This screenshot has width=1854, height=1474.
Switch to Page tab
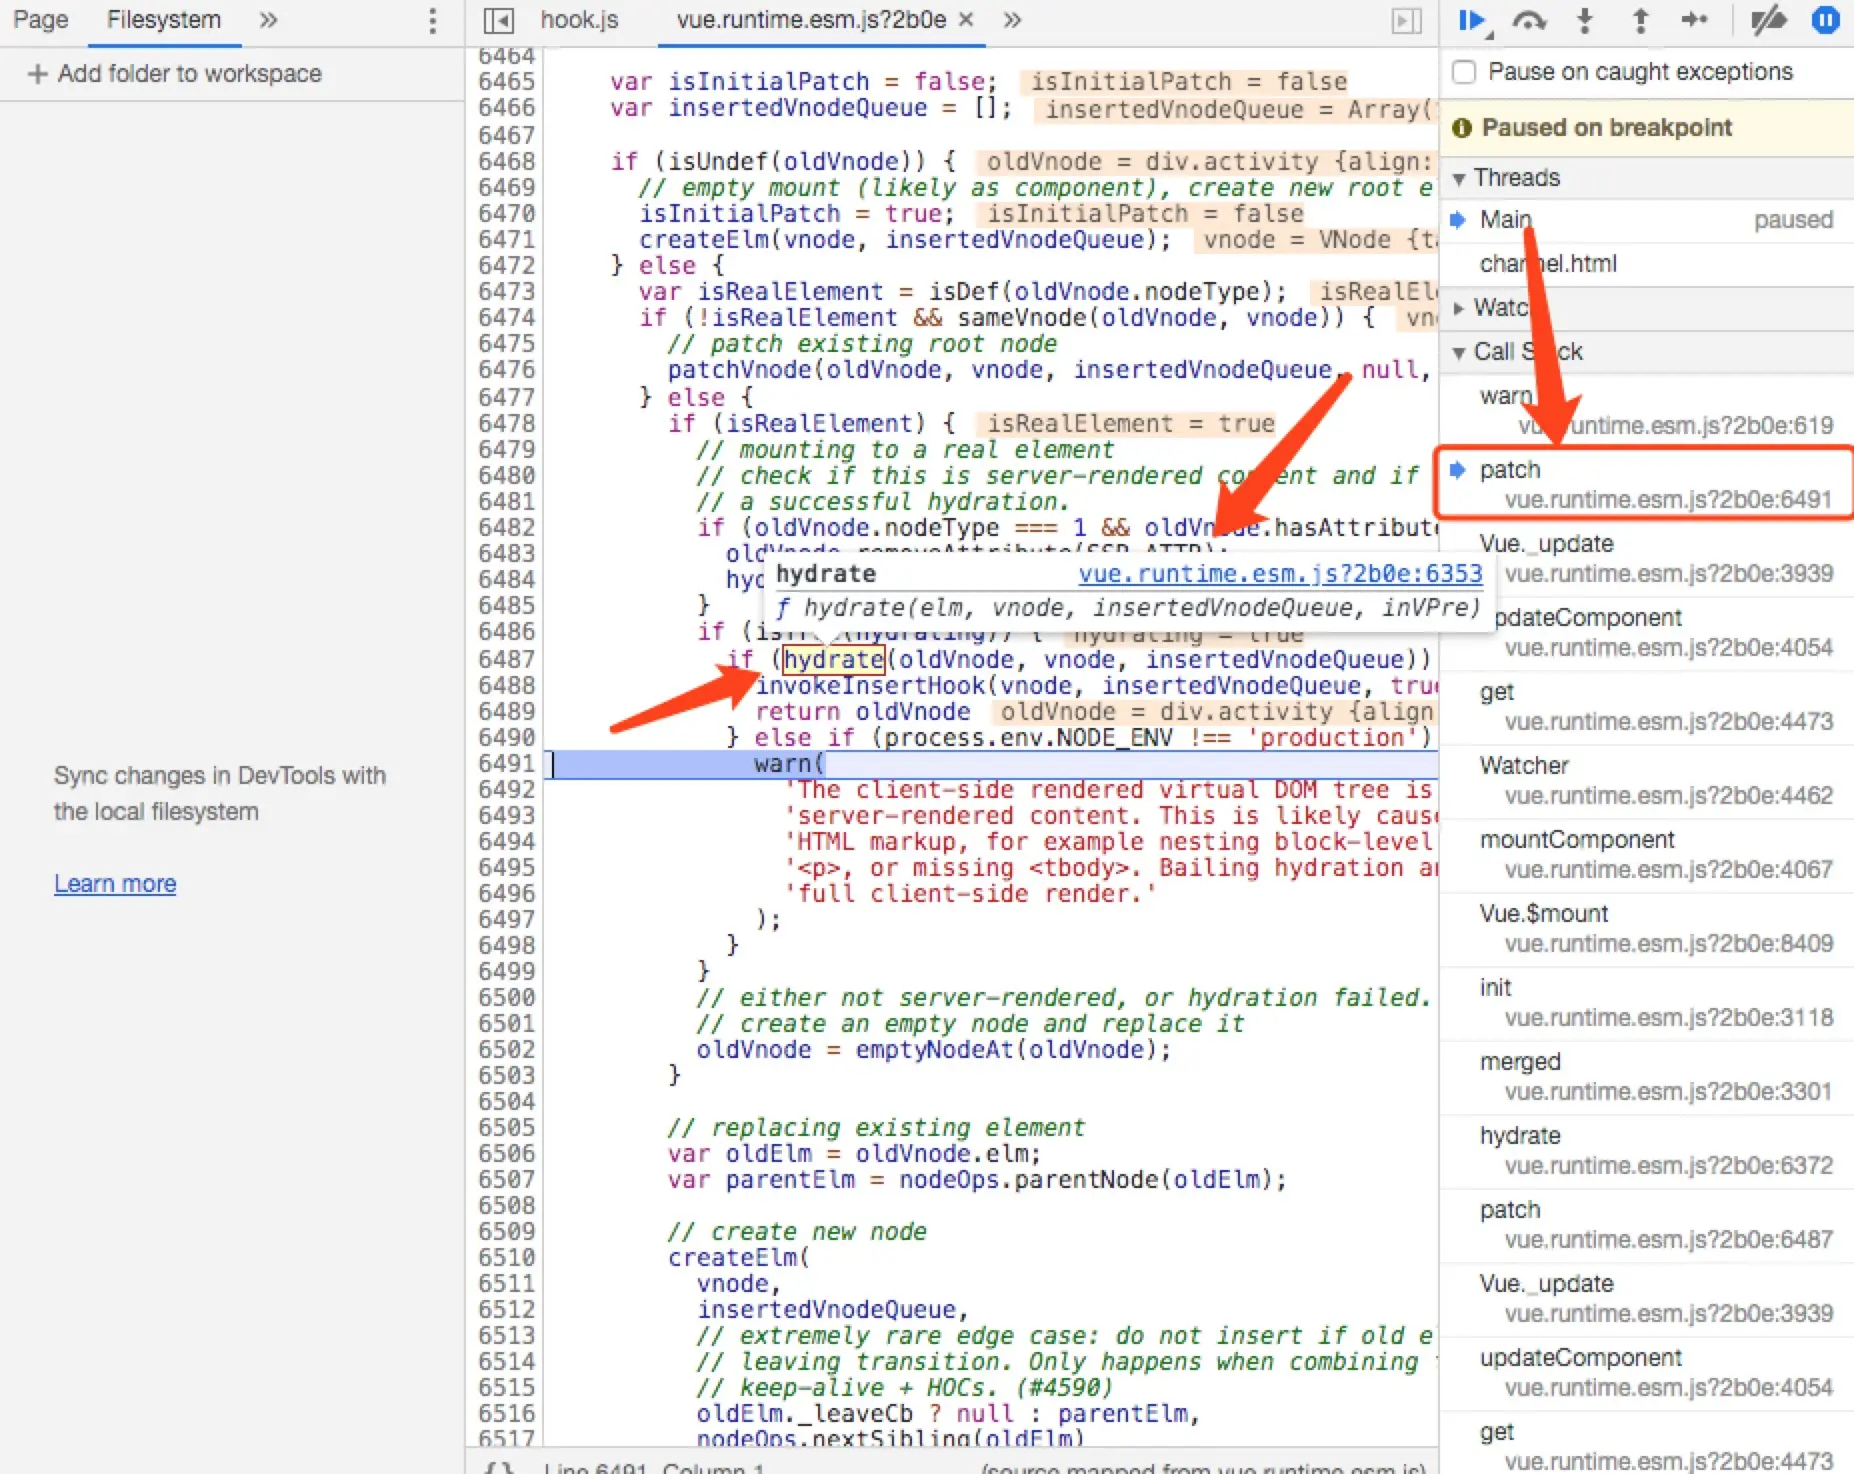[x=40, y=20]
